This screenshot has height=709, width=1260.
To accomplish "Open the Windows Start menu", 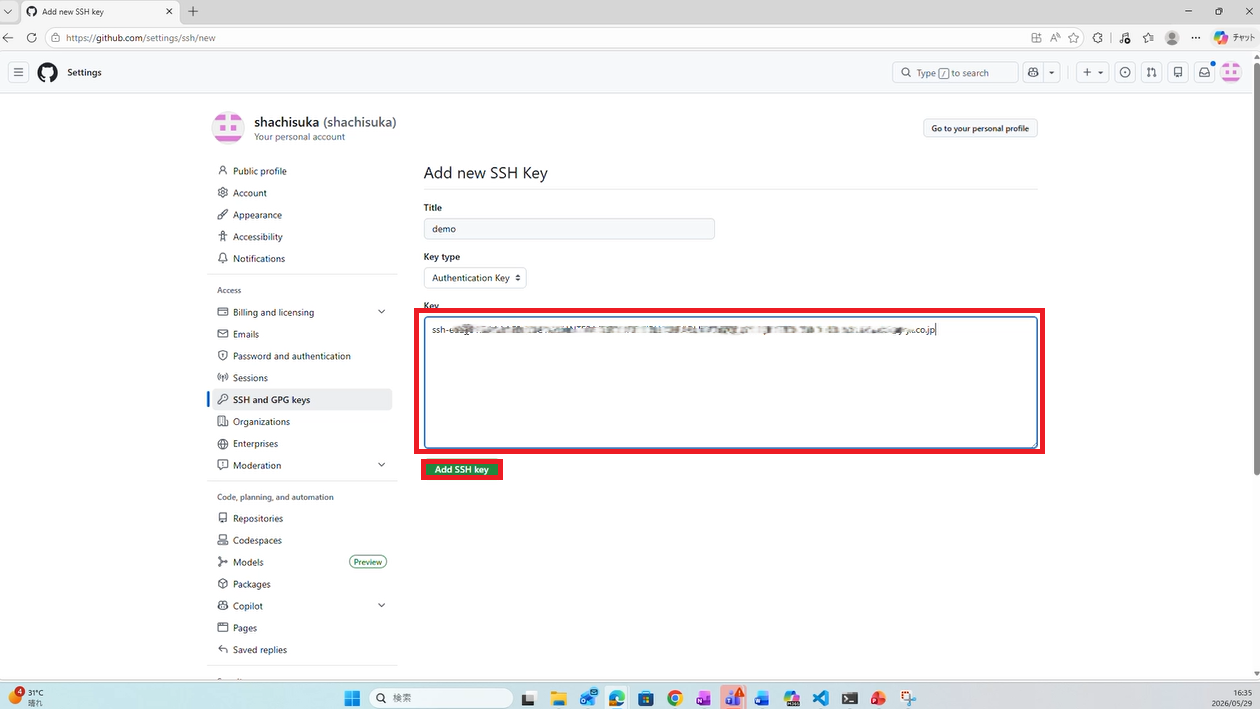I will click(x=352, y=698).
